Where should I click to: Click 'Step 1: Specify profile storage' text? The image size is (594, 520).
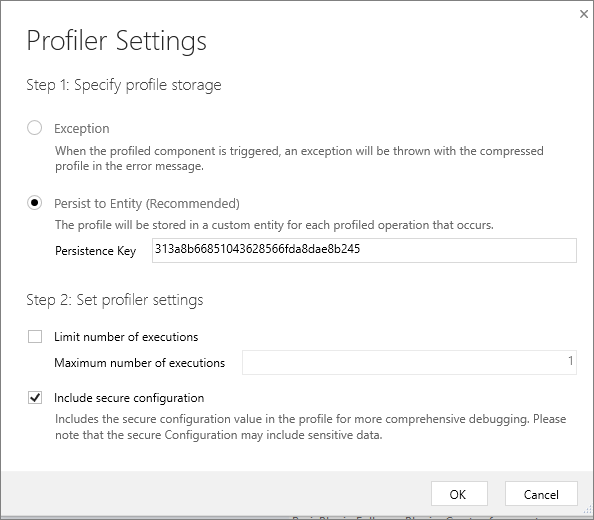tap(124, 85)
